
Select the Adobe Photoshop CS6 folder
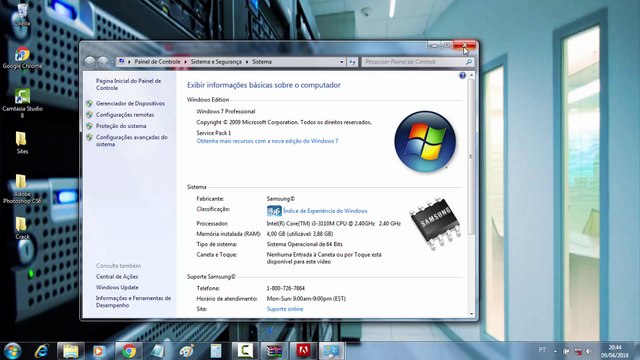point(22,189)
